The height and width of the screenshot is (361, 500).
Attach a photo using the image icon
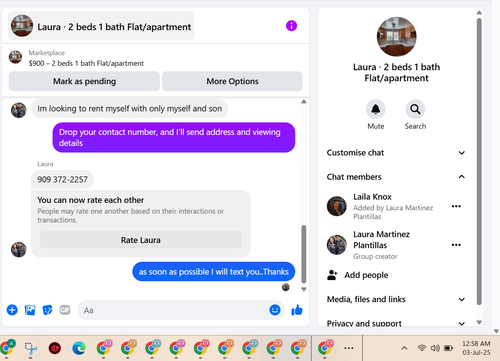pos(30,310)
